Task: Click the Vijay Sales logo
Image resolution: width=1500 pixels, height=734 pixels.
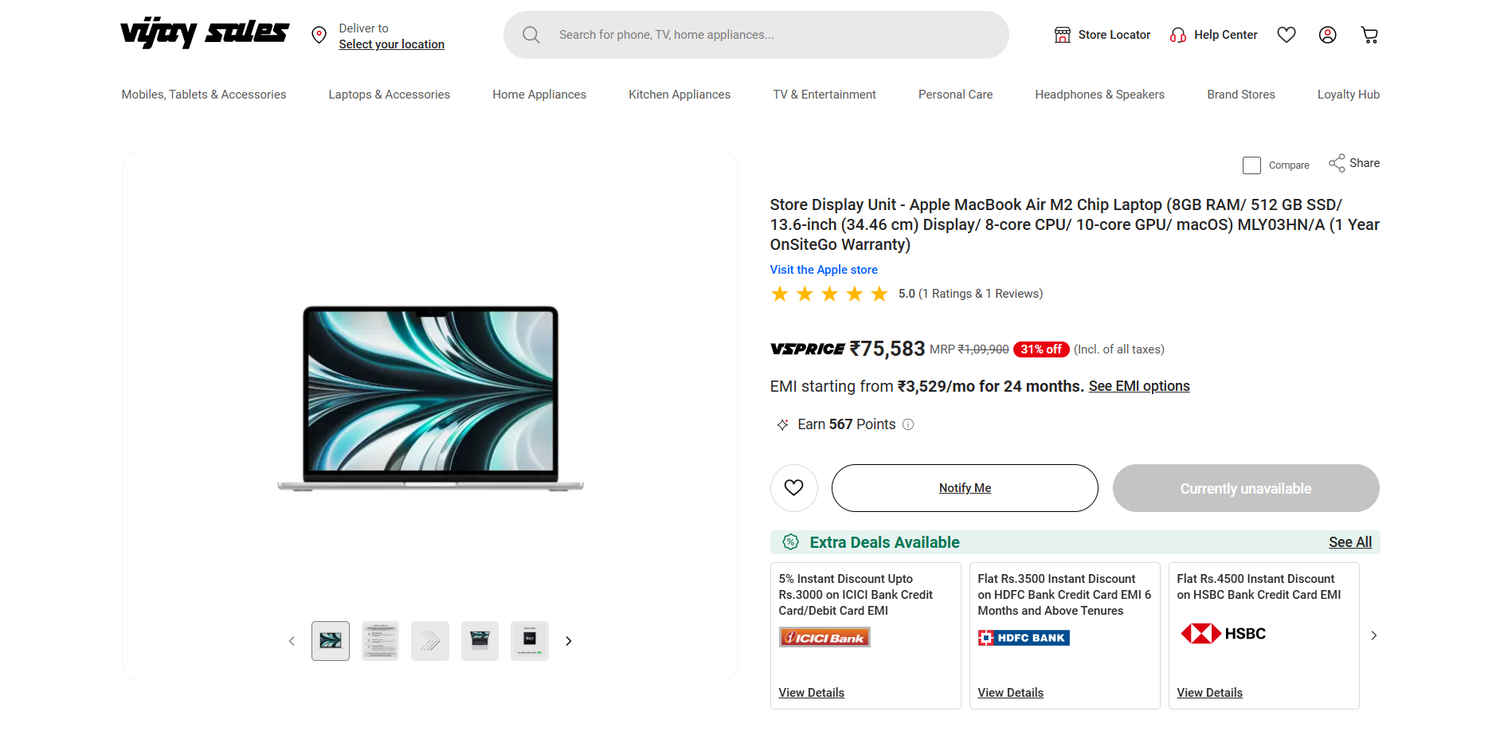Action: coord(204,34)
